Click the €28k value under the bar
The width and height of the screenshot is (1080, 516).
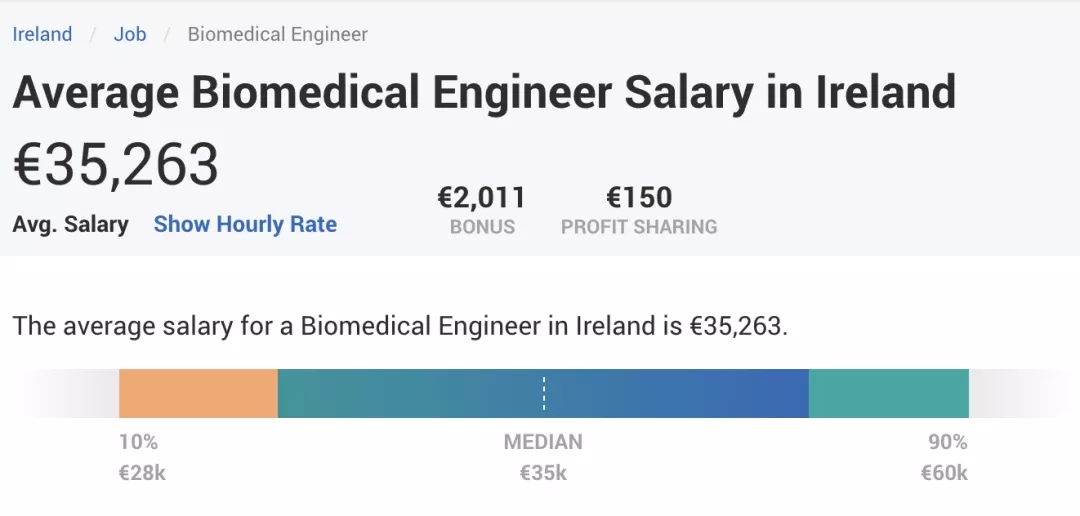(x=142, y=473)
